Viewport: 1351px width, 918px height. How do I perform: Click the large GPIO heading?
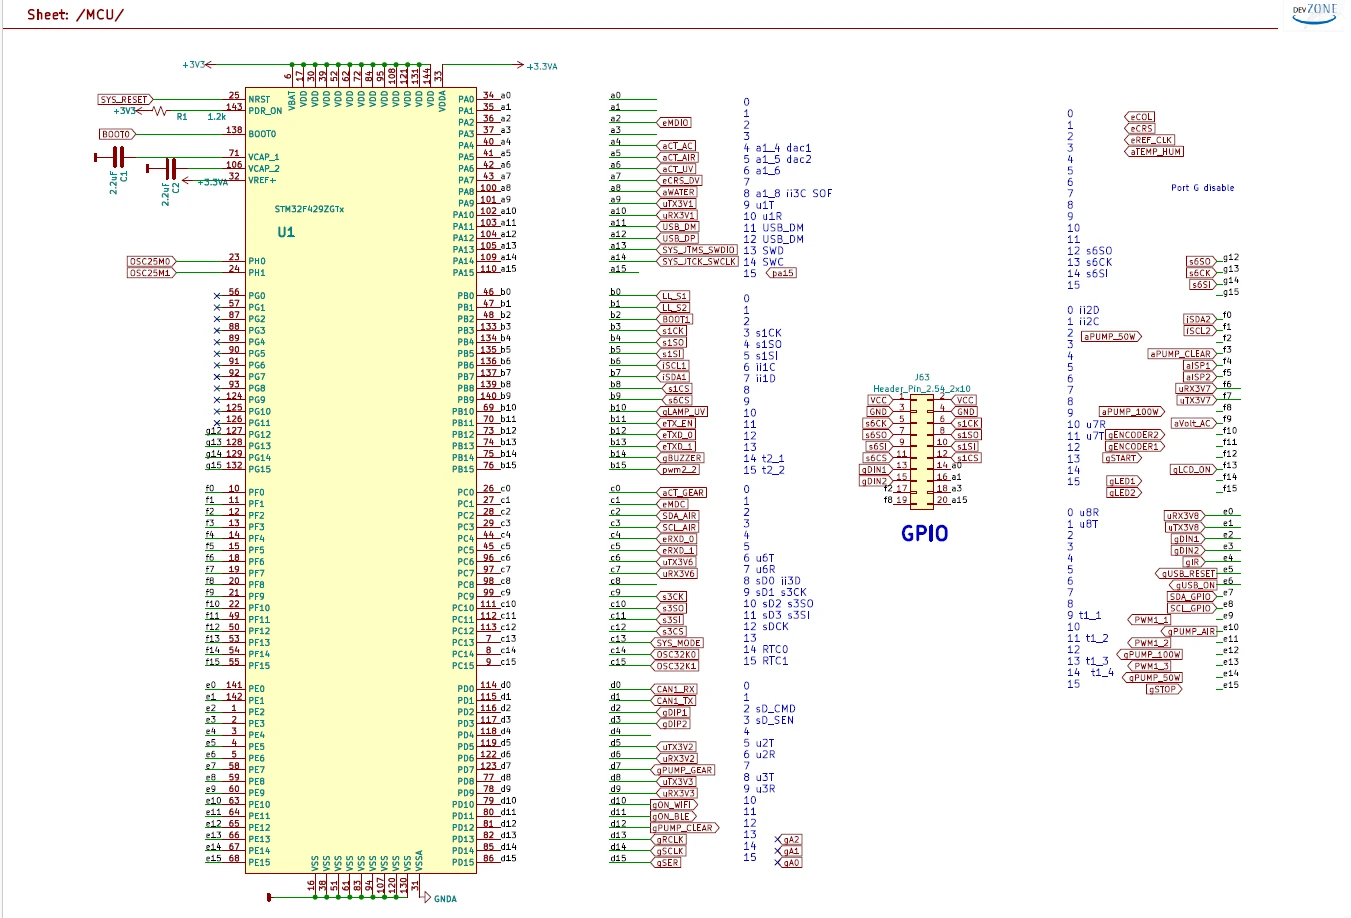click(x=924, y=533)
